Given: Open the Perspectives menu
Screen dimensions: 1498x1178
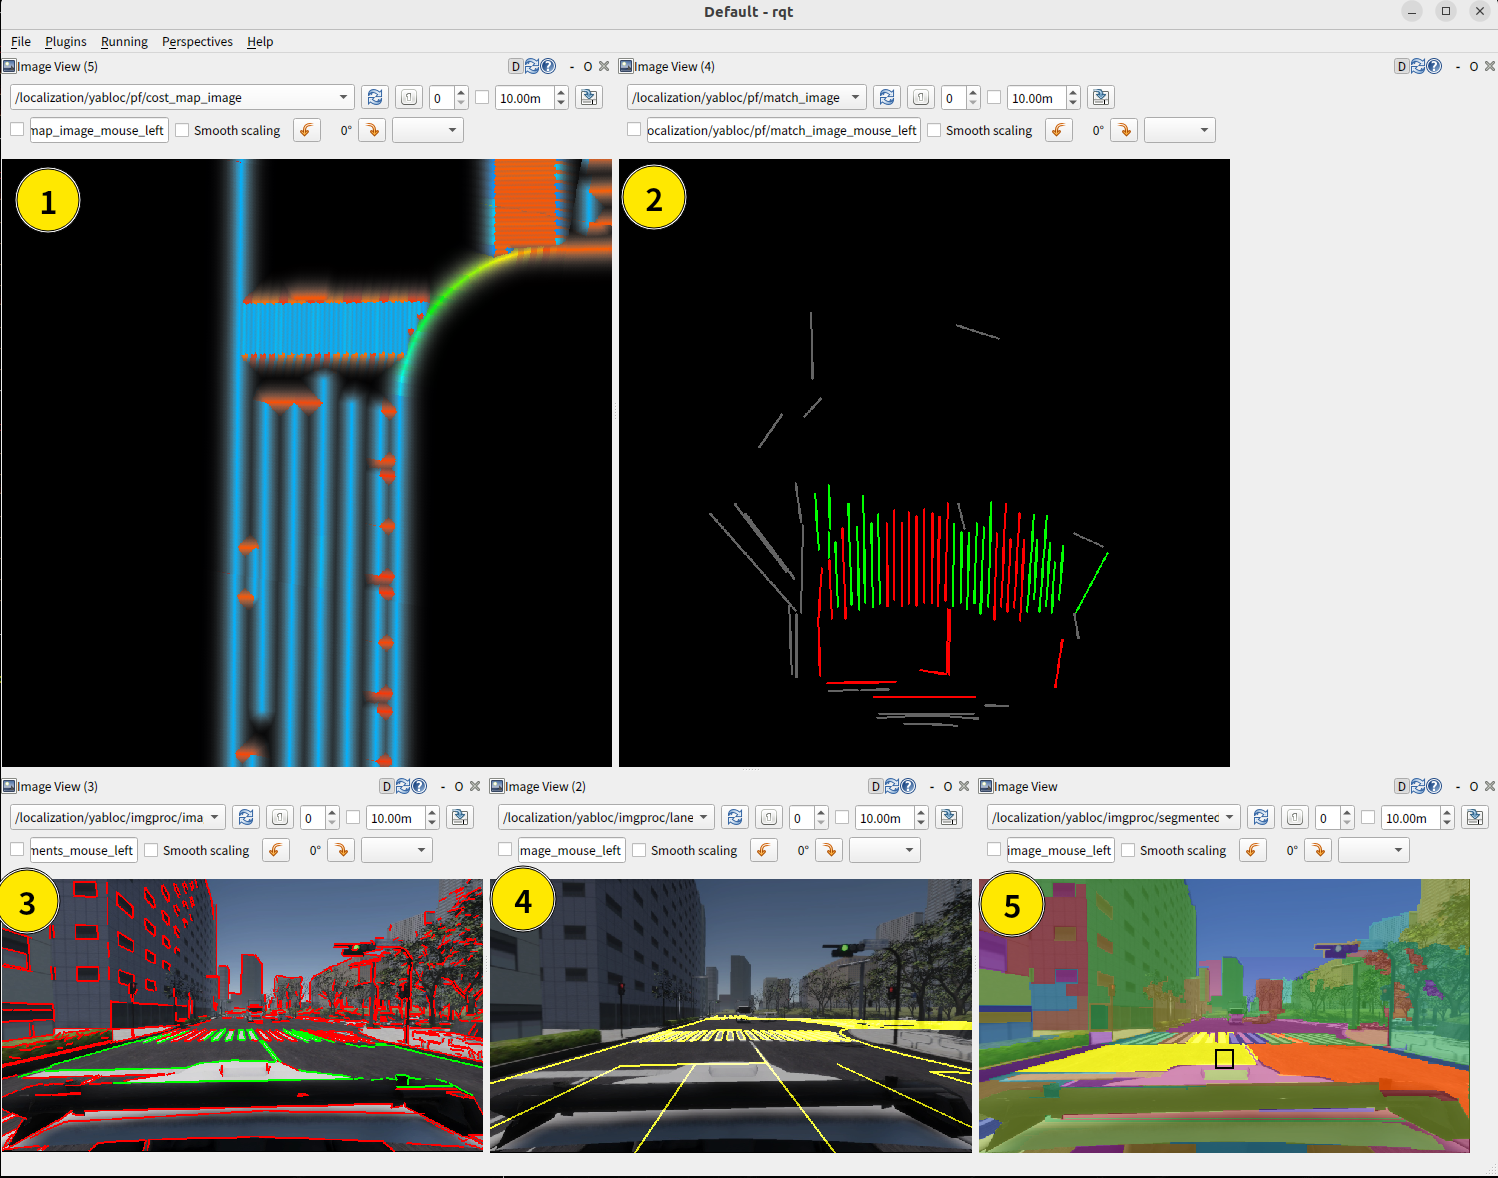Looking at the screenshot, I should [197, 41].
